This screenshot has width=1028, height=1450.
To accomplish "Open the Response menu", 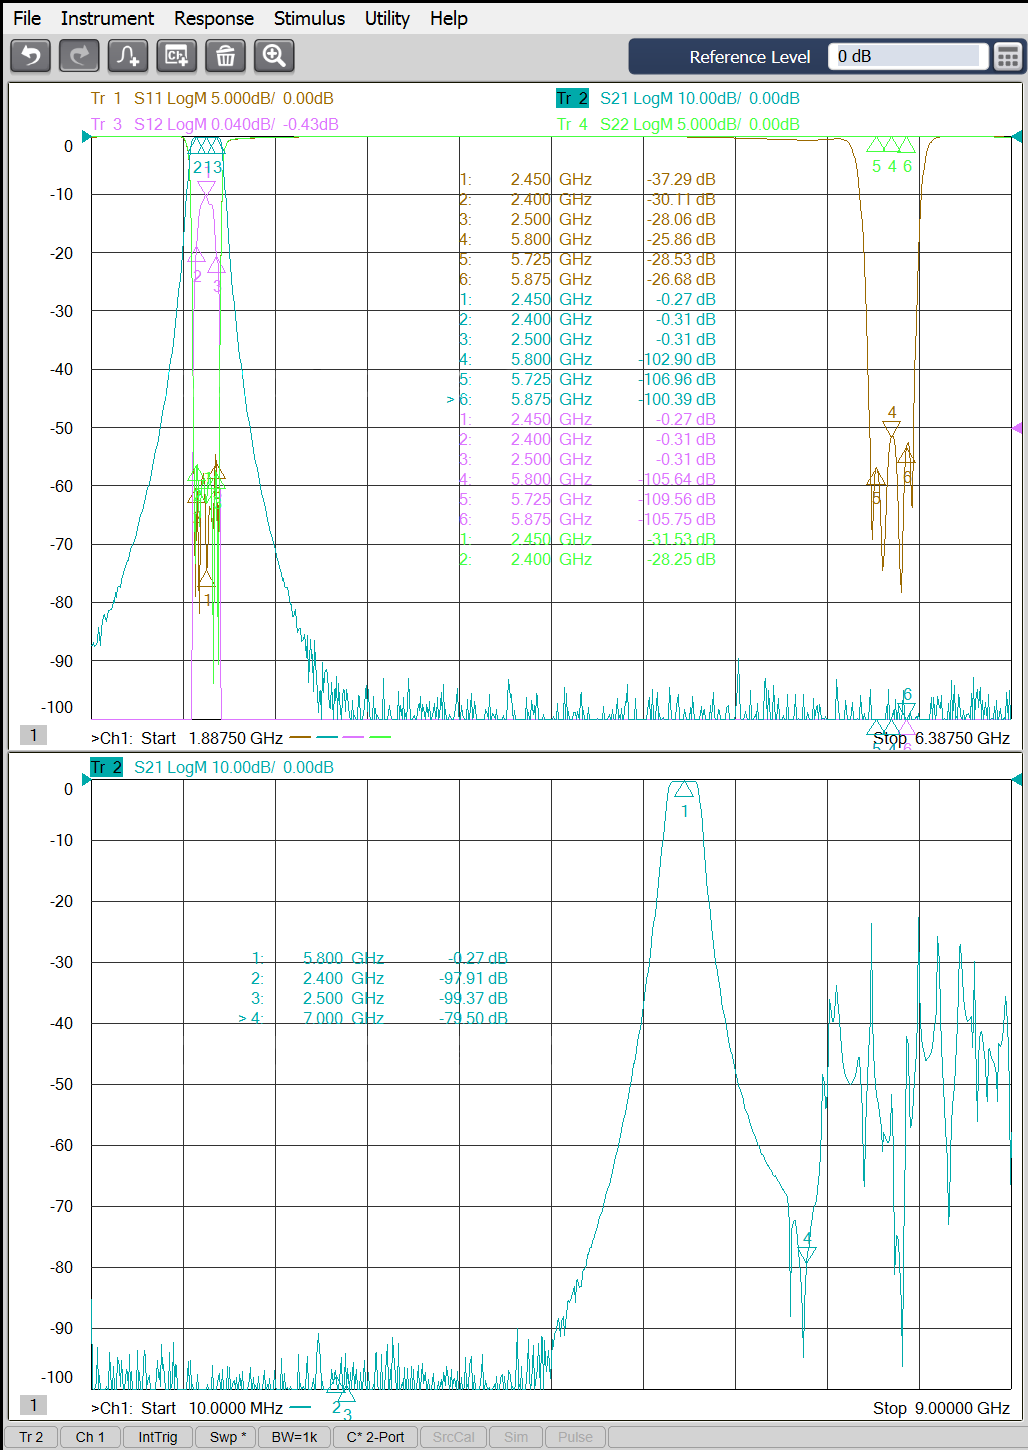I will pos(213,18).
